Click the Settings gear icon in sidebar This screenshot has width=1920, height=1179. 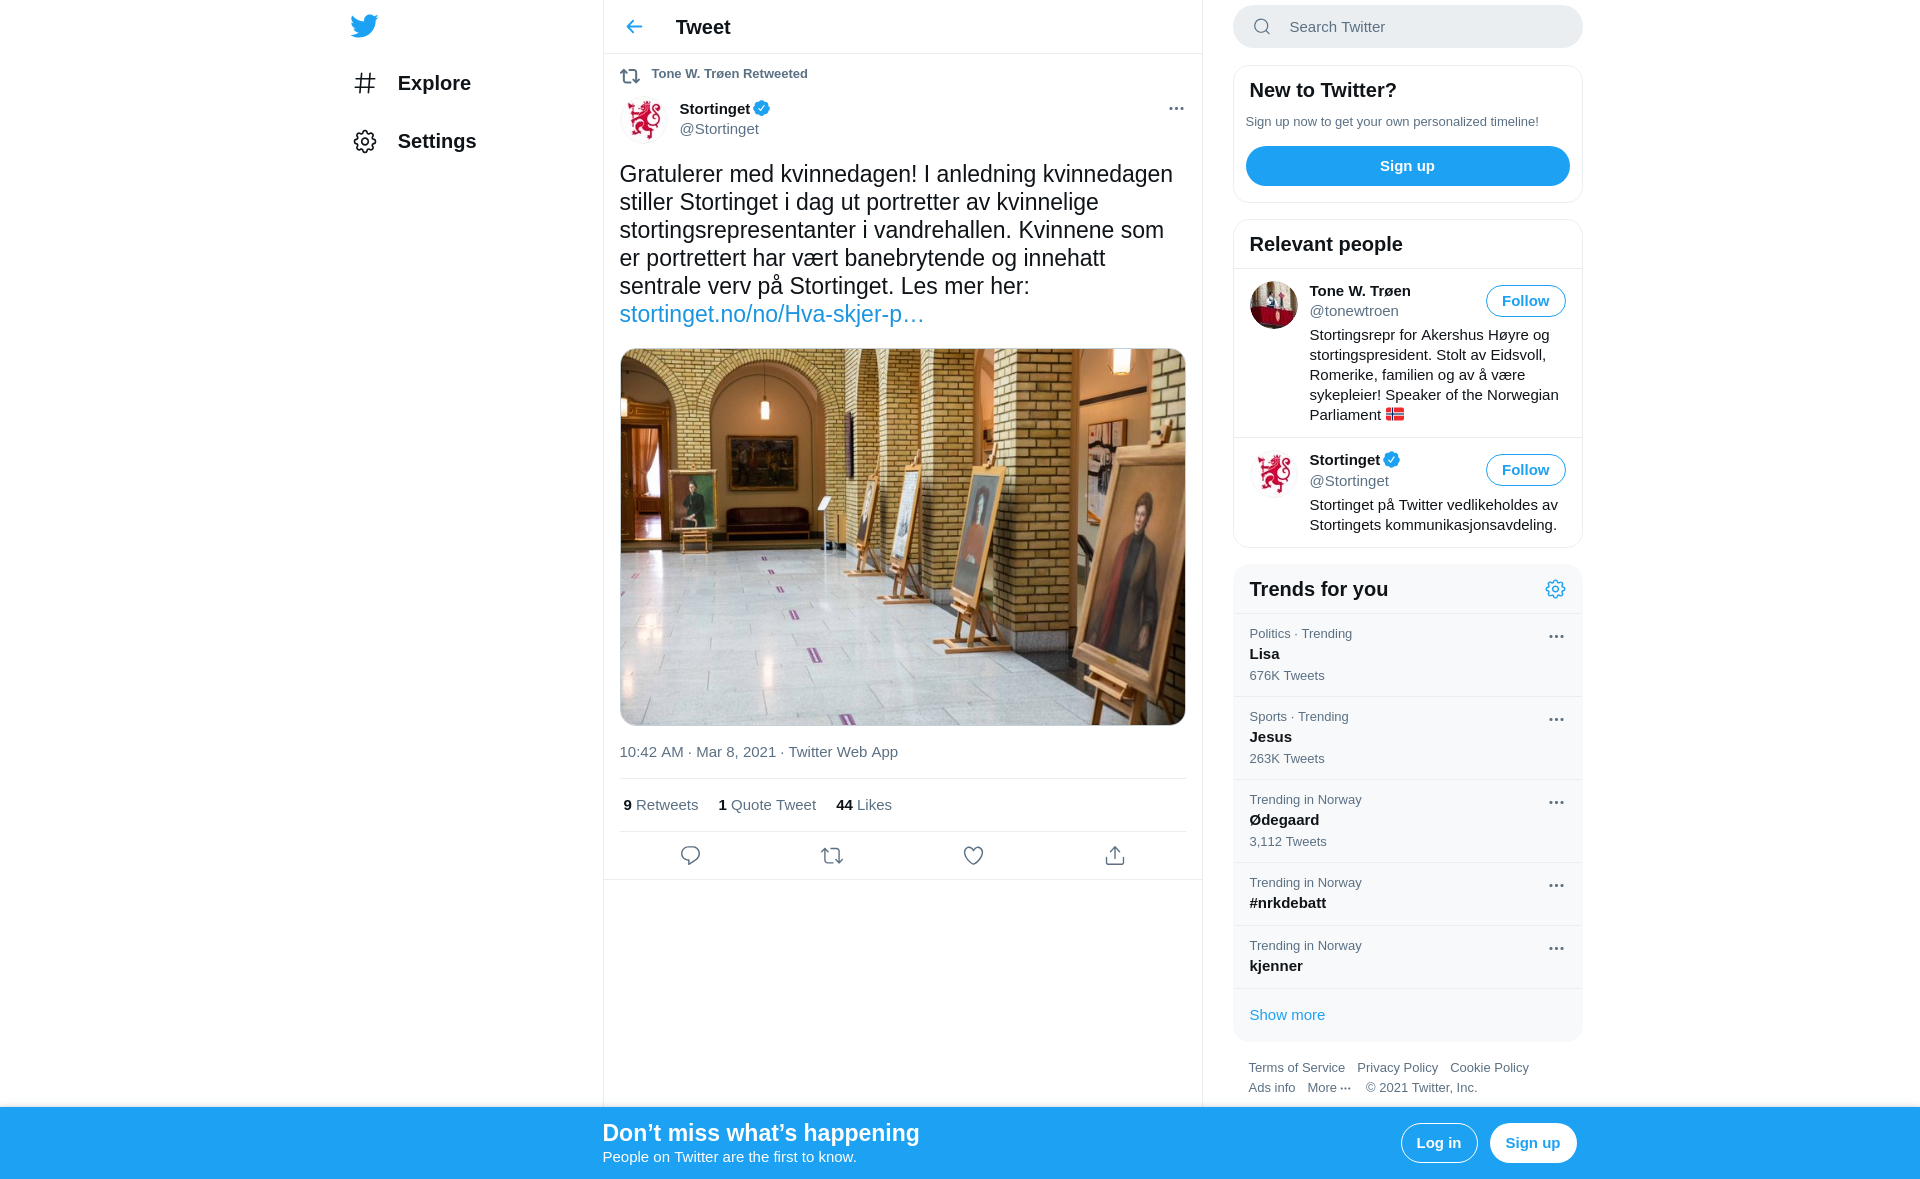coord(365,141)
